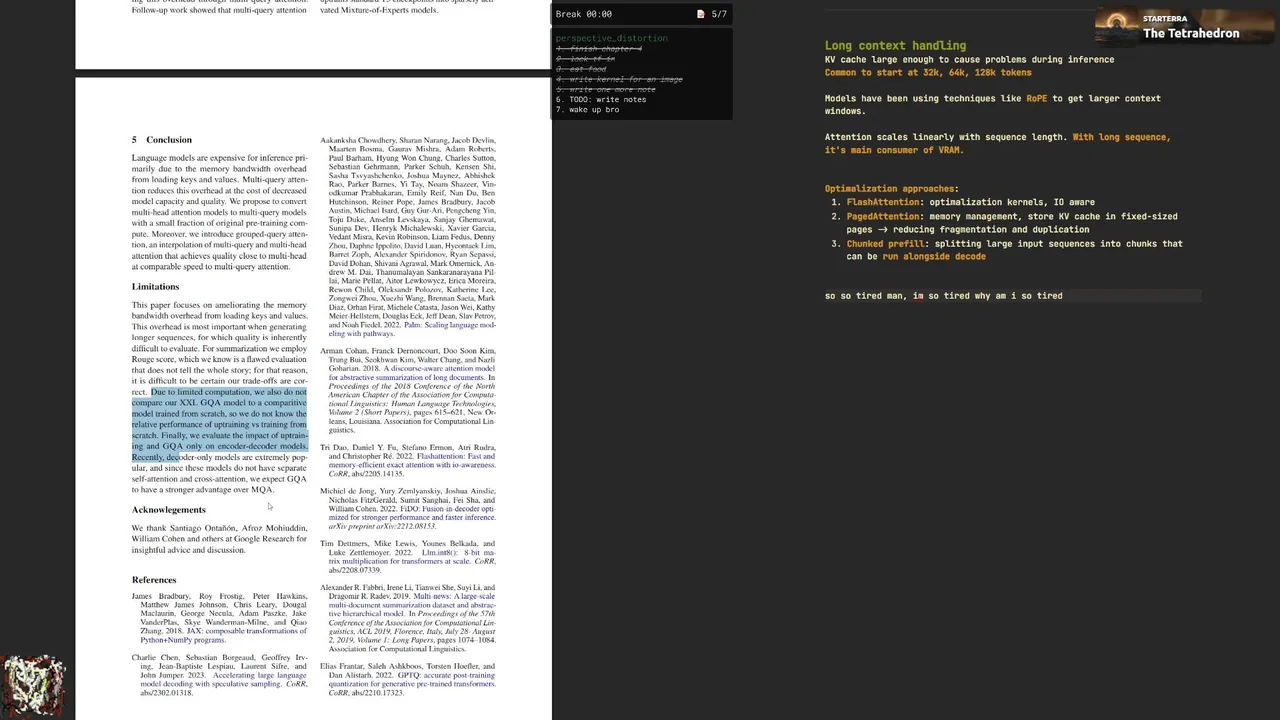
Task: Click the 'PagedAttention' item in the notes list
Action: (x=884, y=216)
